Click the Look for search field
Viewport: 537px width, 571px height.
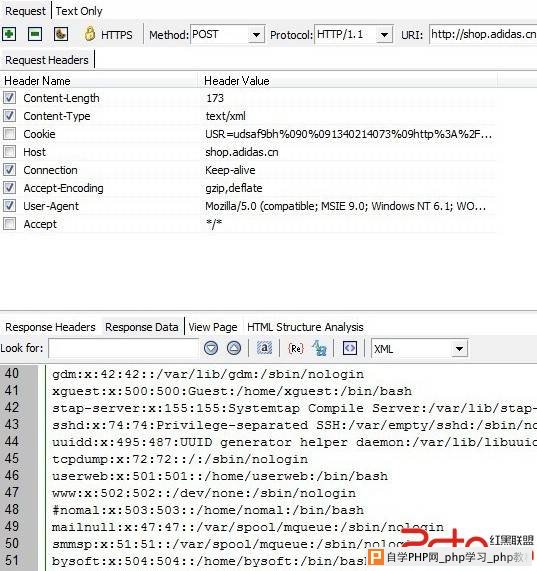click(123, 348)
